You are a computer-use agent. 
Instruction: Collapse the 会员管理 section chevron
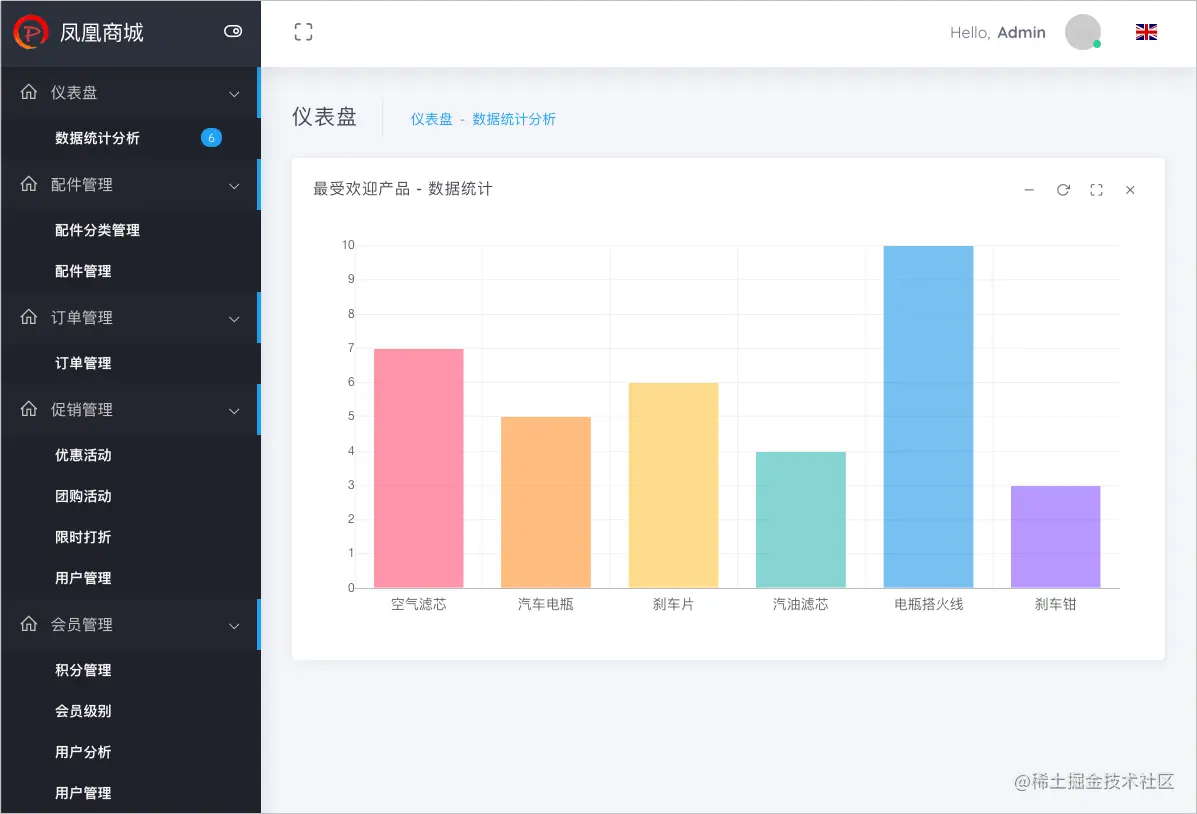234,625
